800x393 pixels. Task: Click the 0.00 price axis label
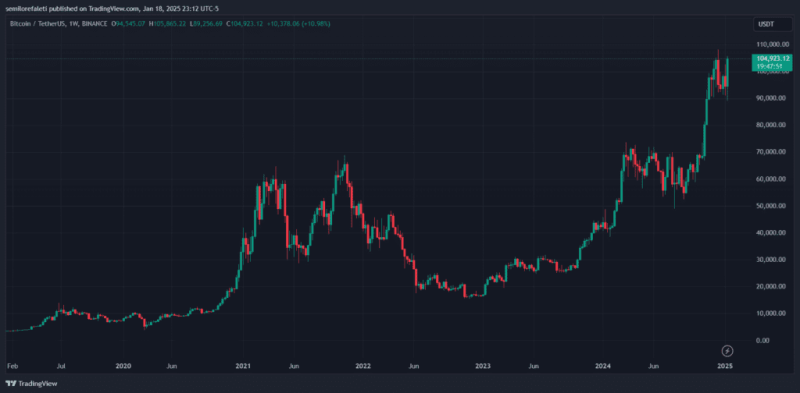point(764,340)
